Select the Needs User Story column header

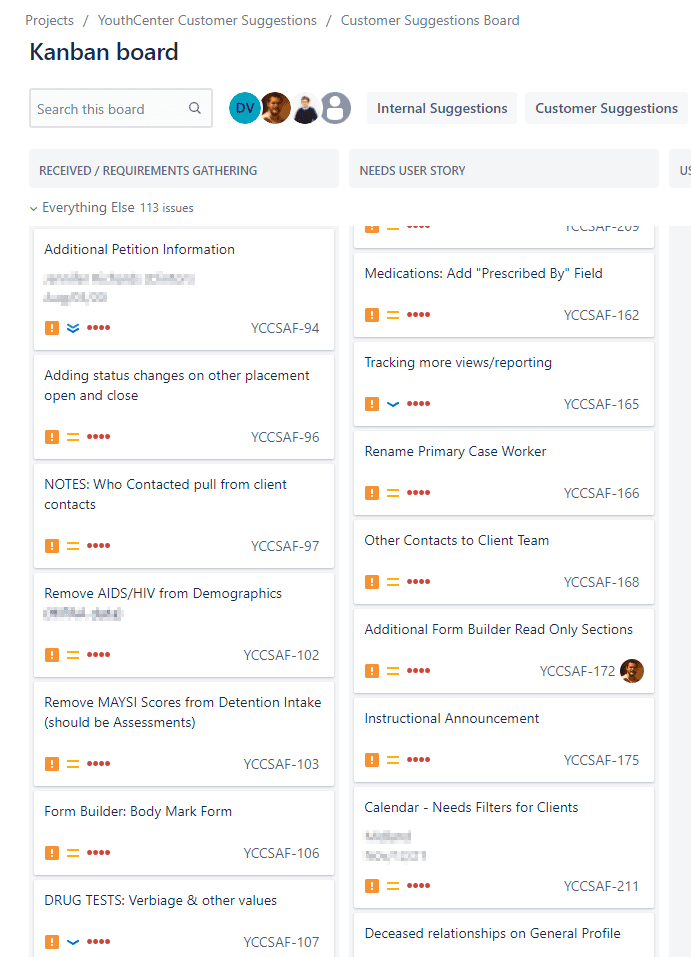pyautogui.click(x=412, y=170)
